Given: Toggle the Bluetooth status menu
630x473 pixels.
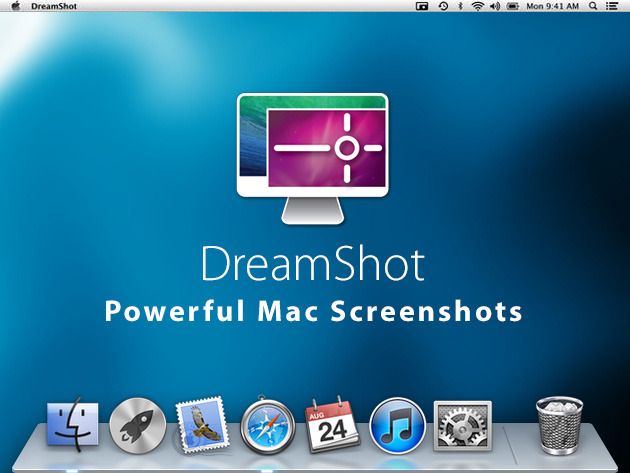Looking at the screenshot, I should pos(459,6).
